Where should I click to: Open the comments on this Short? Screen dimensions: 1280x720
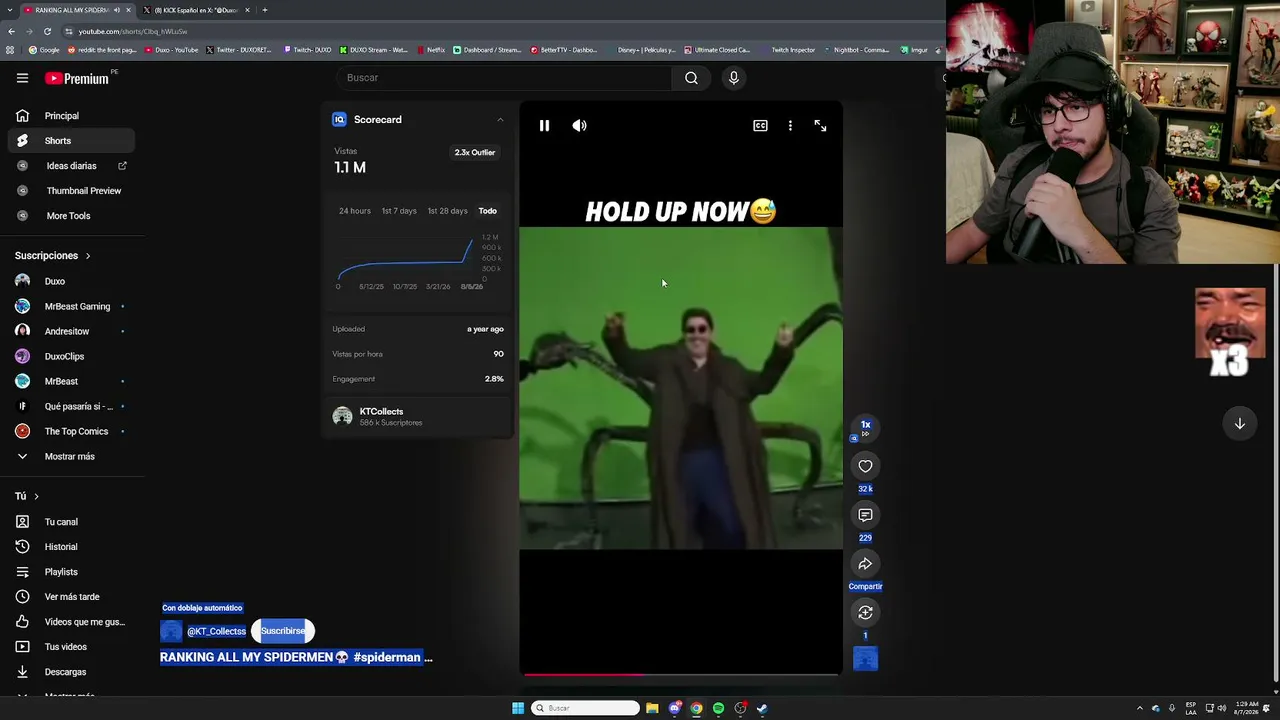pyautogui.click(x=865, y=515)
